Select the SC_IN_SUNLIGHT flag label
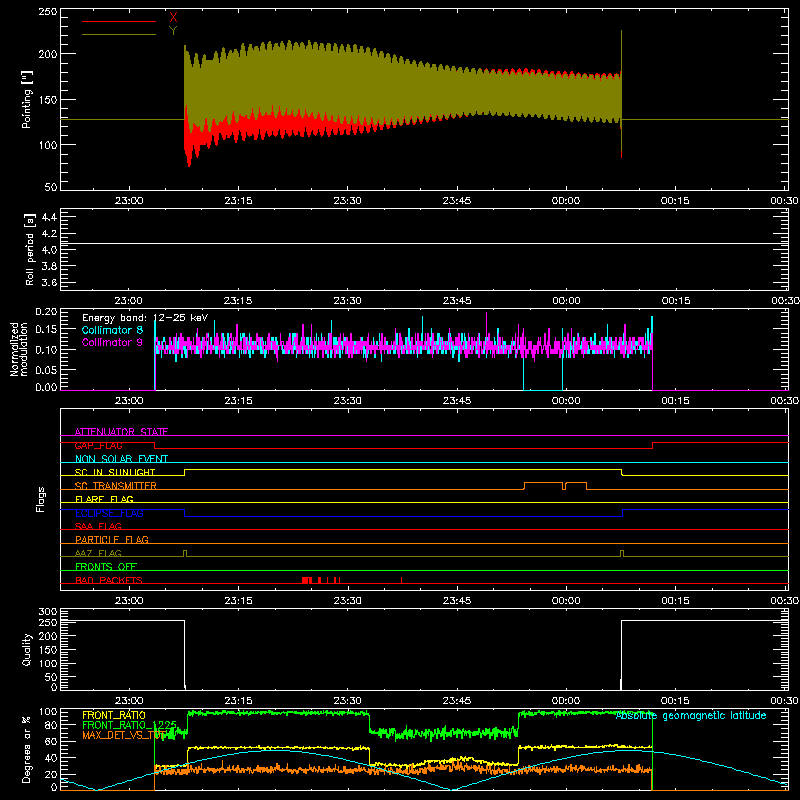 [115, 472]
